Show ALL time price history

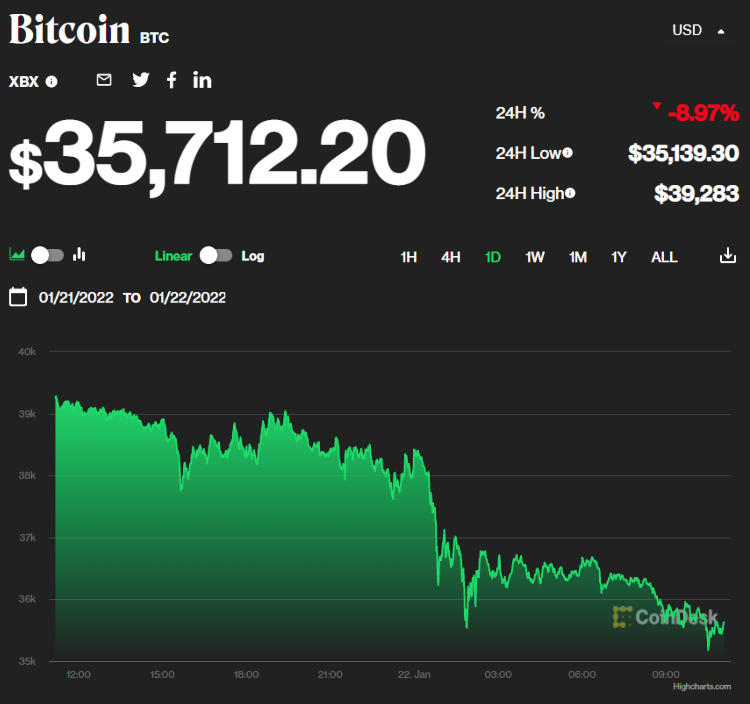(664, 257)
